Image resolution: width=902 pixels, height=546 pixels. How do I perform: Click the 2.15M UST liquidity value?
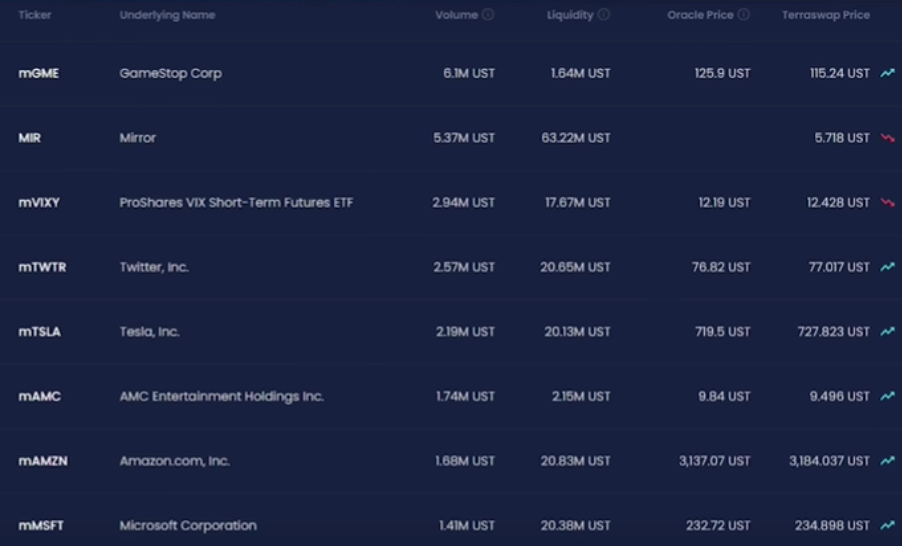[581, 396]
